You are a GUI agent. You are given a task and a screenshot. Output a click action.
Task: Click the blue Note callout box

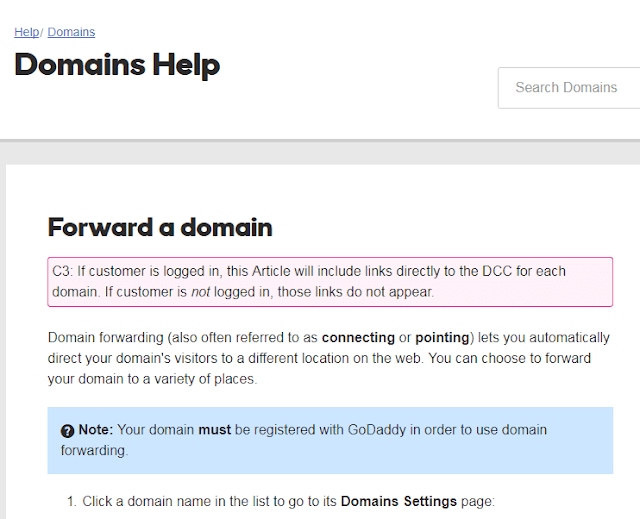(x=330, y=440)
